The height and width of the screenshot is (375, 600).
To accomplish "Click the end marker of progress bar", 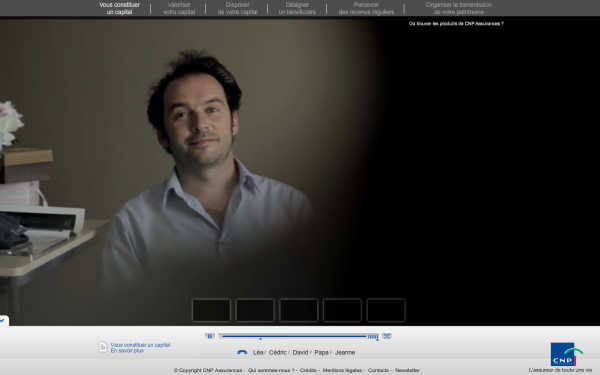I will [x=377, y=339].
